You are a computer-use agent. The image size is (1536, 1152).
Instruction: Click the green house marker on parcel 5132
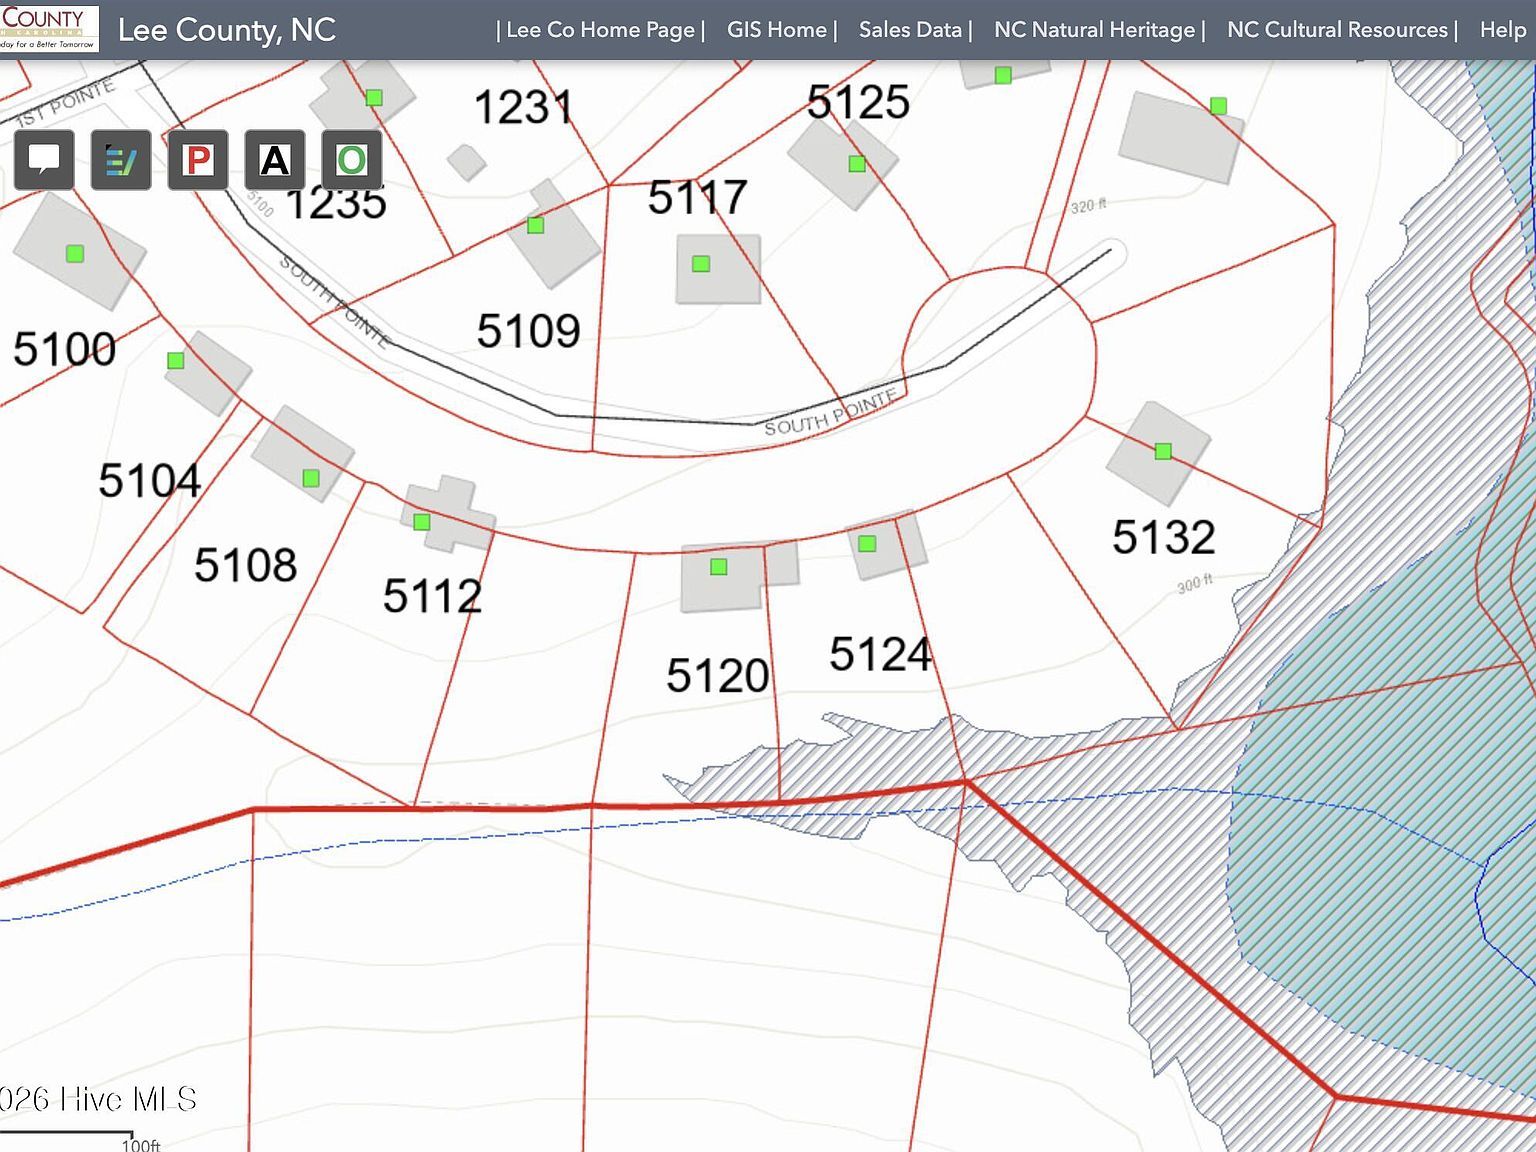coord(1161,452)
